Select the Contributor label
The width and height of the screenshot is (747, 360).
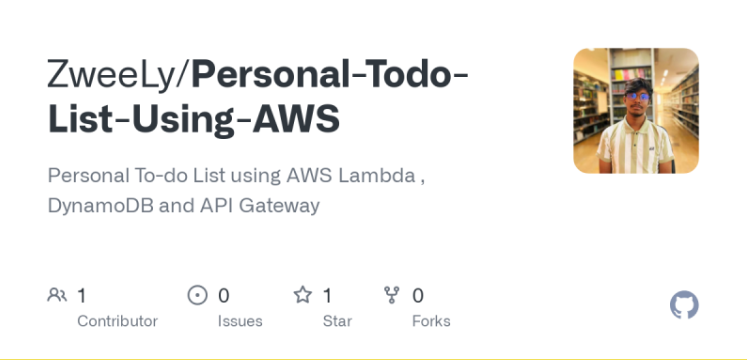pos(117,321)
